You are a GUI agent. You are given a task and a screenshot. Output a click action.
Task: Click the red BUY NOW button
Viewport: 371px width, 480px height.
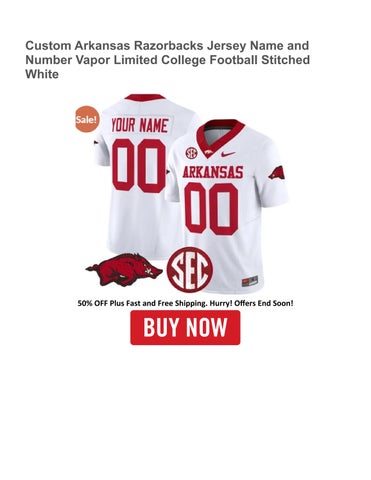185,327
